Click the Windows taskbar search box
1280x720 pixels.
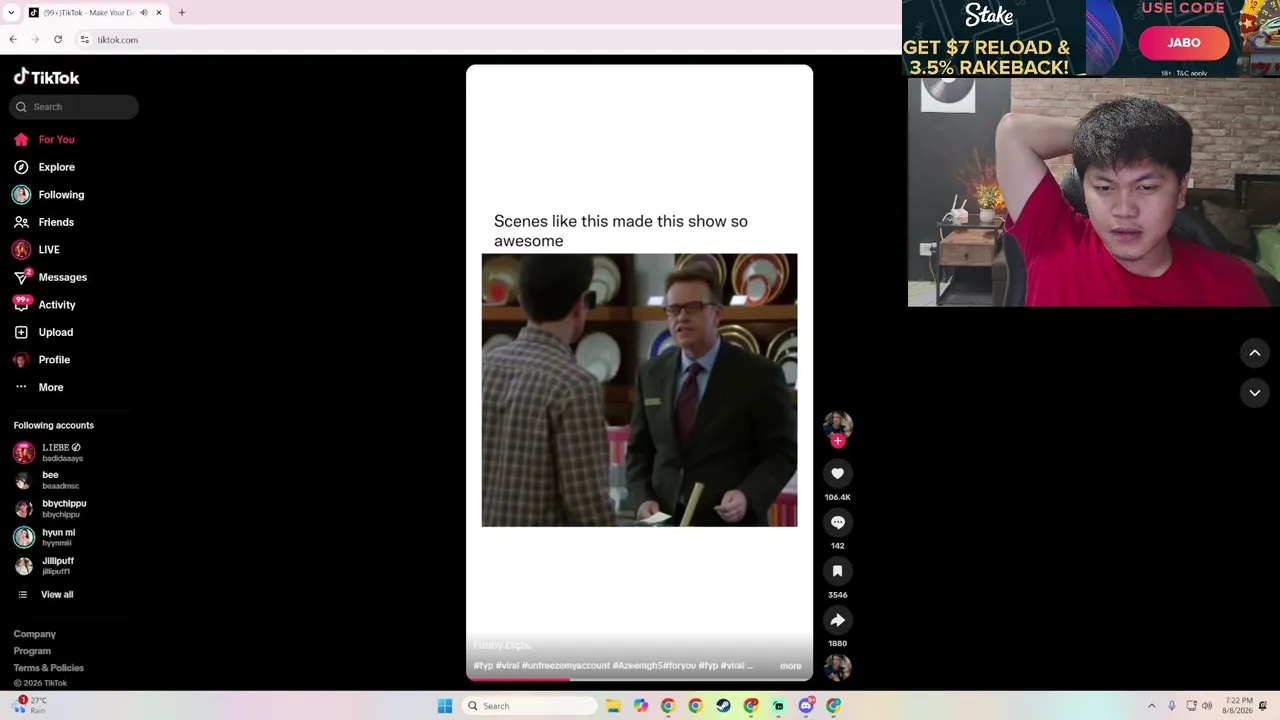(529, 706)
